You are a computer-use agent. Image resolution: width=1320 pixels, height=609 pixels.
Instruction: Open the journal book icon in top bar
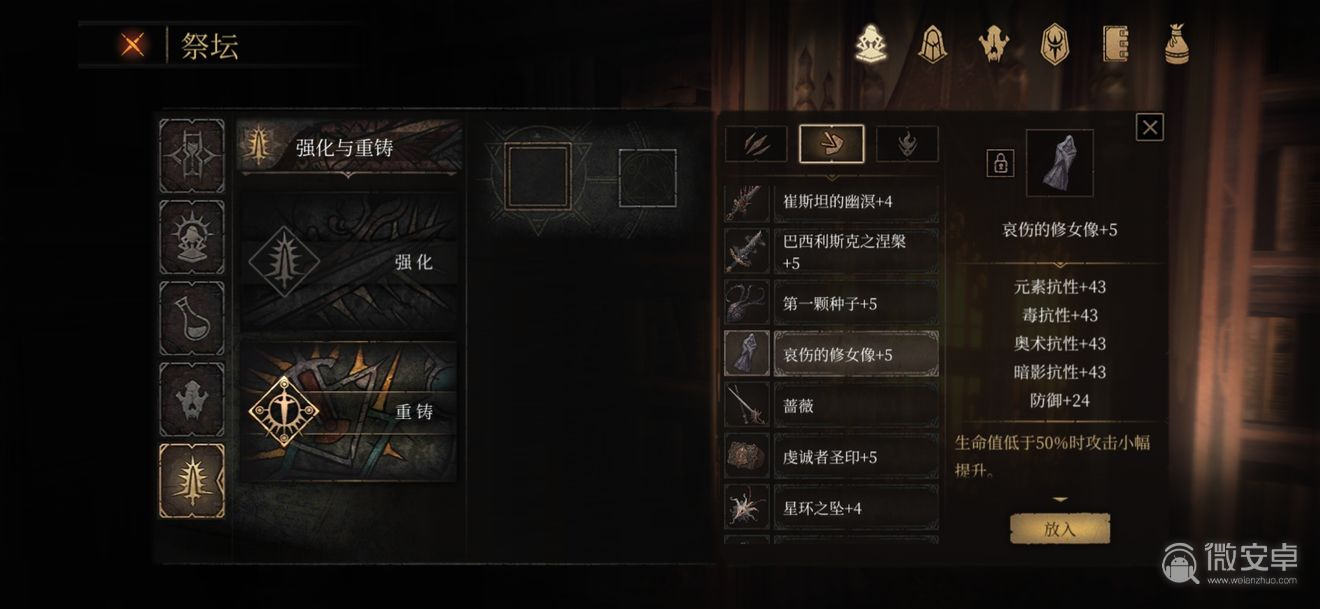pos(1116,44)
